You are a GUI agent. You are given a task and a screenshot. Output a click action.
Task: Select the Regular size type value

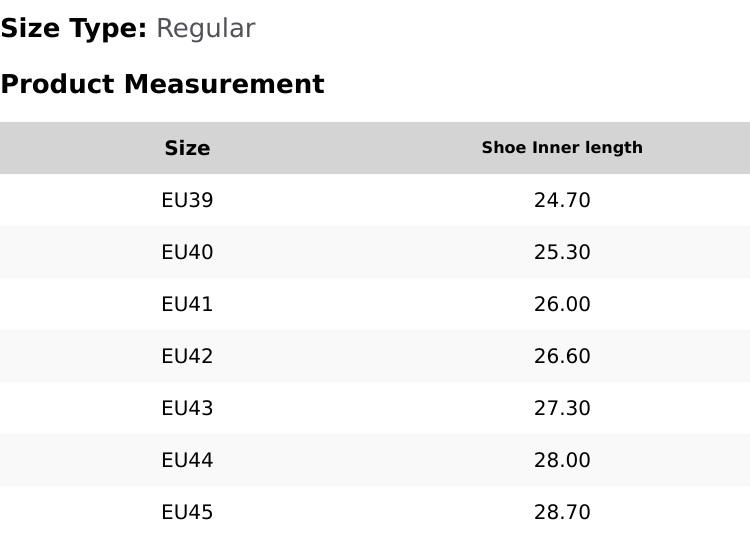[x=206, y=29]
